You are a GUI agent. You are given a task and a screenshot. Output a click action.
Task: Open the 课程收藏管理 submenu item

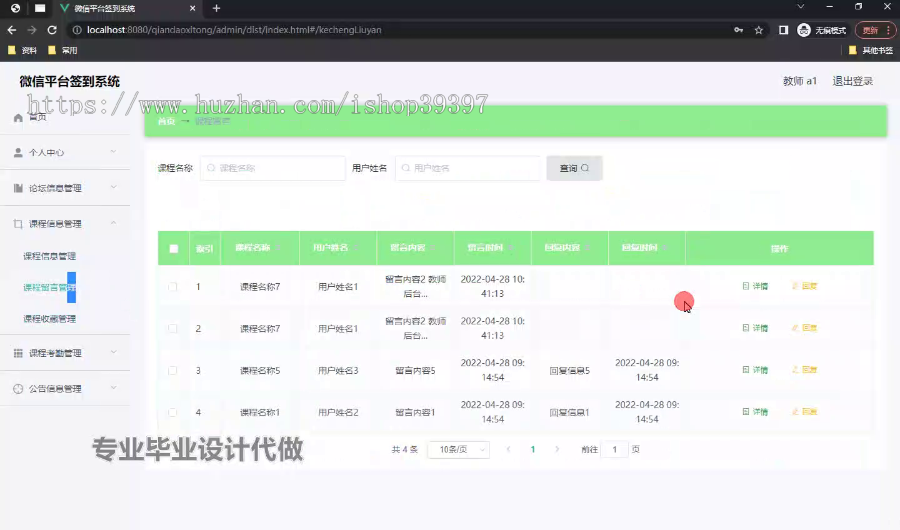pos(49,319)
